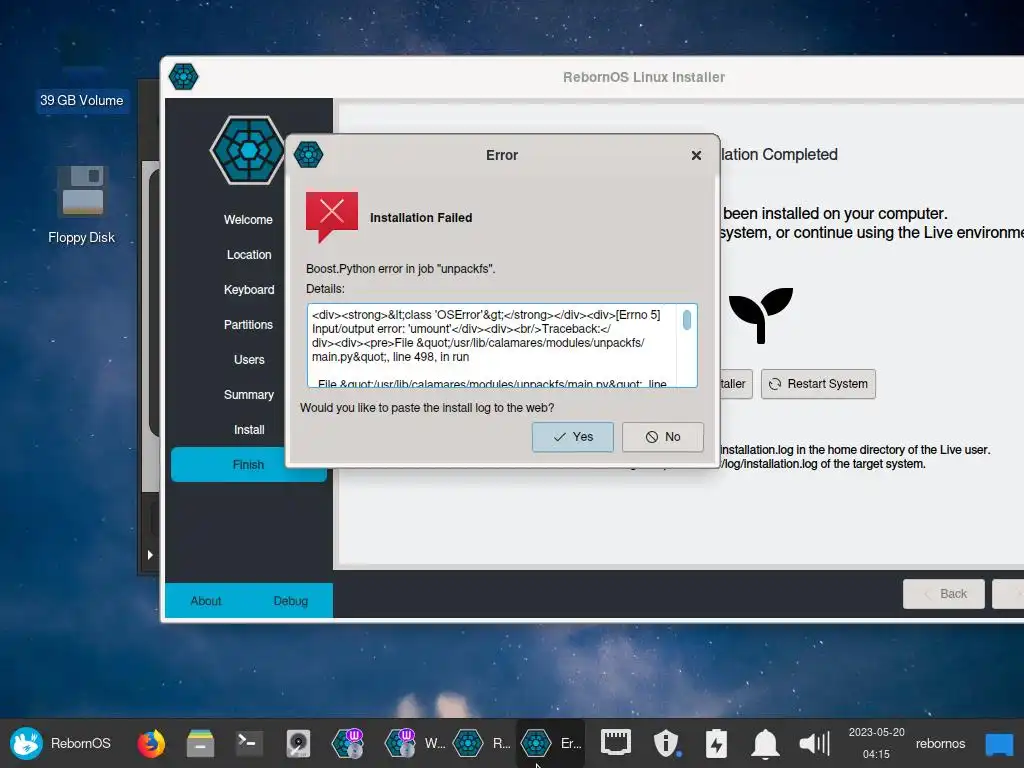This screenshot has height=768, width=1024.
Task: Click the small arrow on the left panel edge
Action: tap(150, 554)
